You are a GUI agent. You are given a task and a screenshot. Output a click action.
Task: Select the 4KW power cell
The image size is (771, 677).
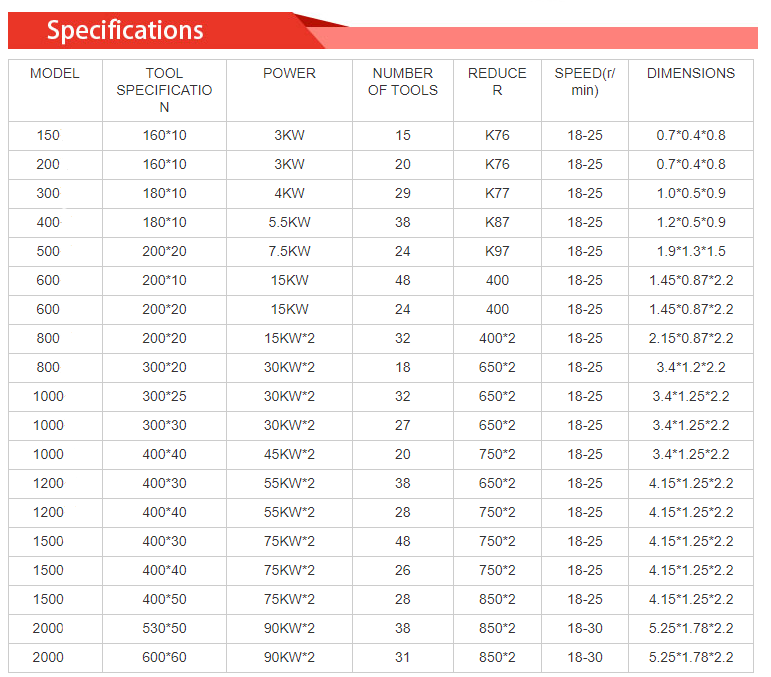click(x=289, y=193)
